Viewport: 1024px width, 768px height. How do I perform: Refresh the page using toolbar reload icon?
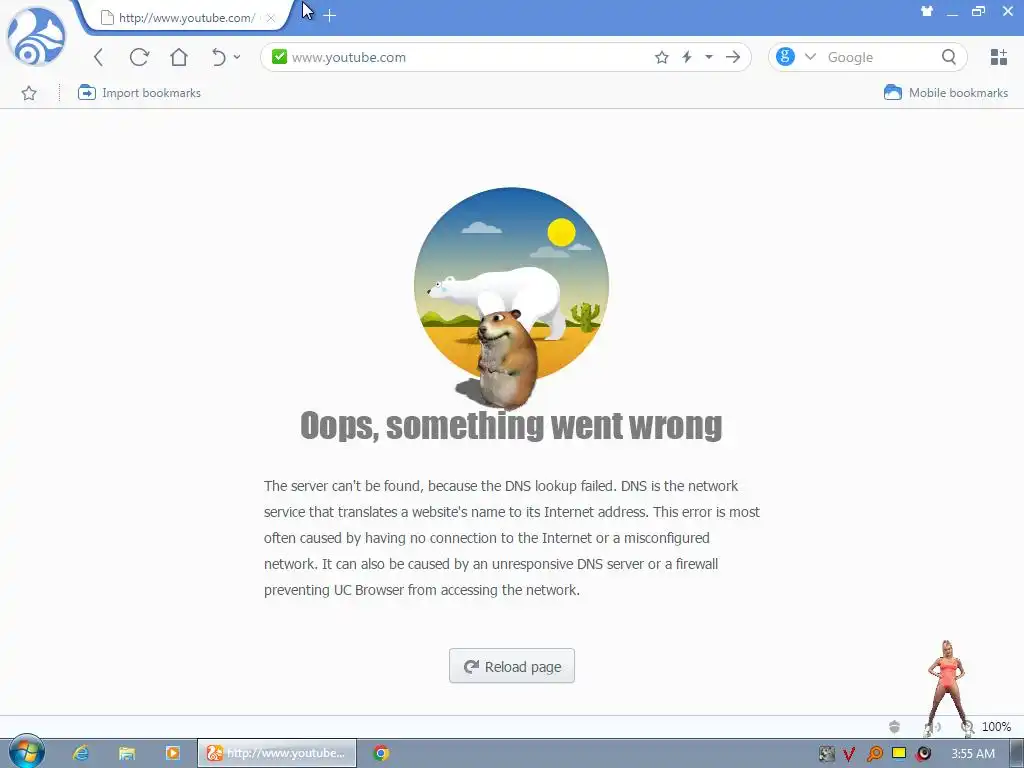[x=139, y=57]
